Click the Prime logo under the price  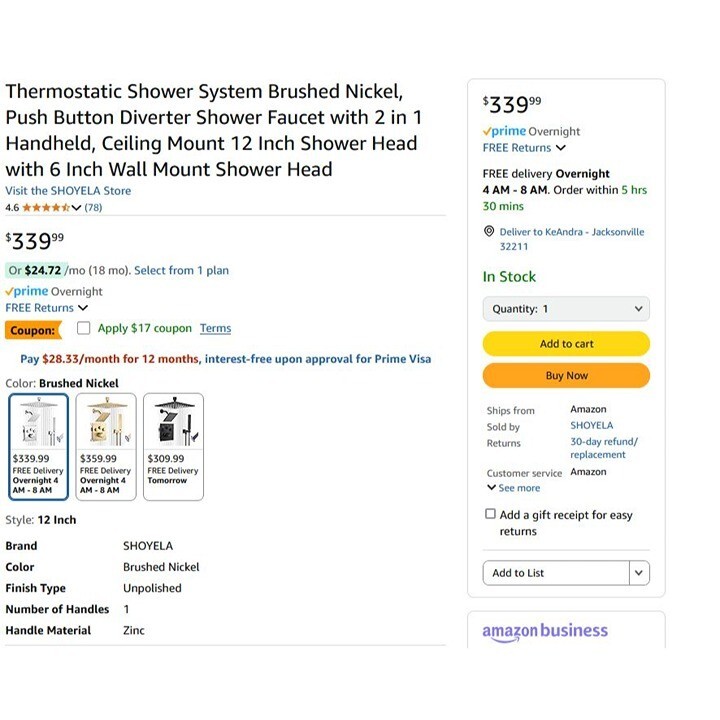pos(27,291)
